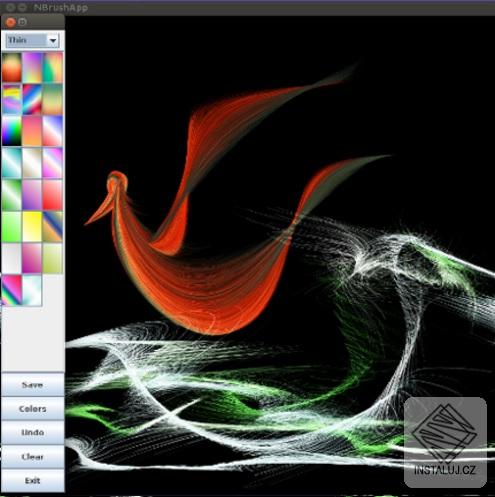Screen dimensions: 495x497
Task: Pick the beige-and-white diagonal swatch
Action: point(32,163)
